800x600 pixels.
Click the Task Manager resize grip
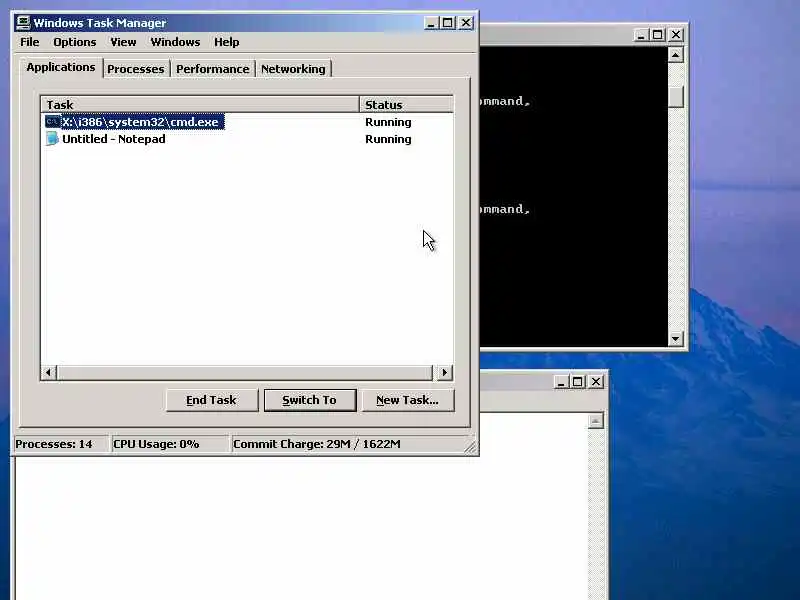471,446
